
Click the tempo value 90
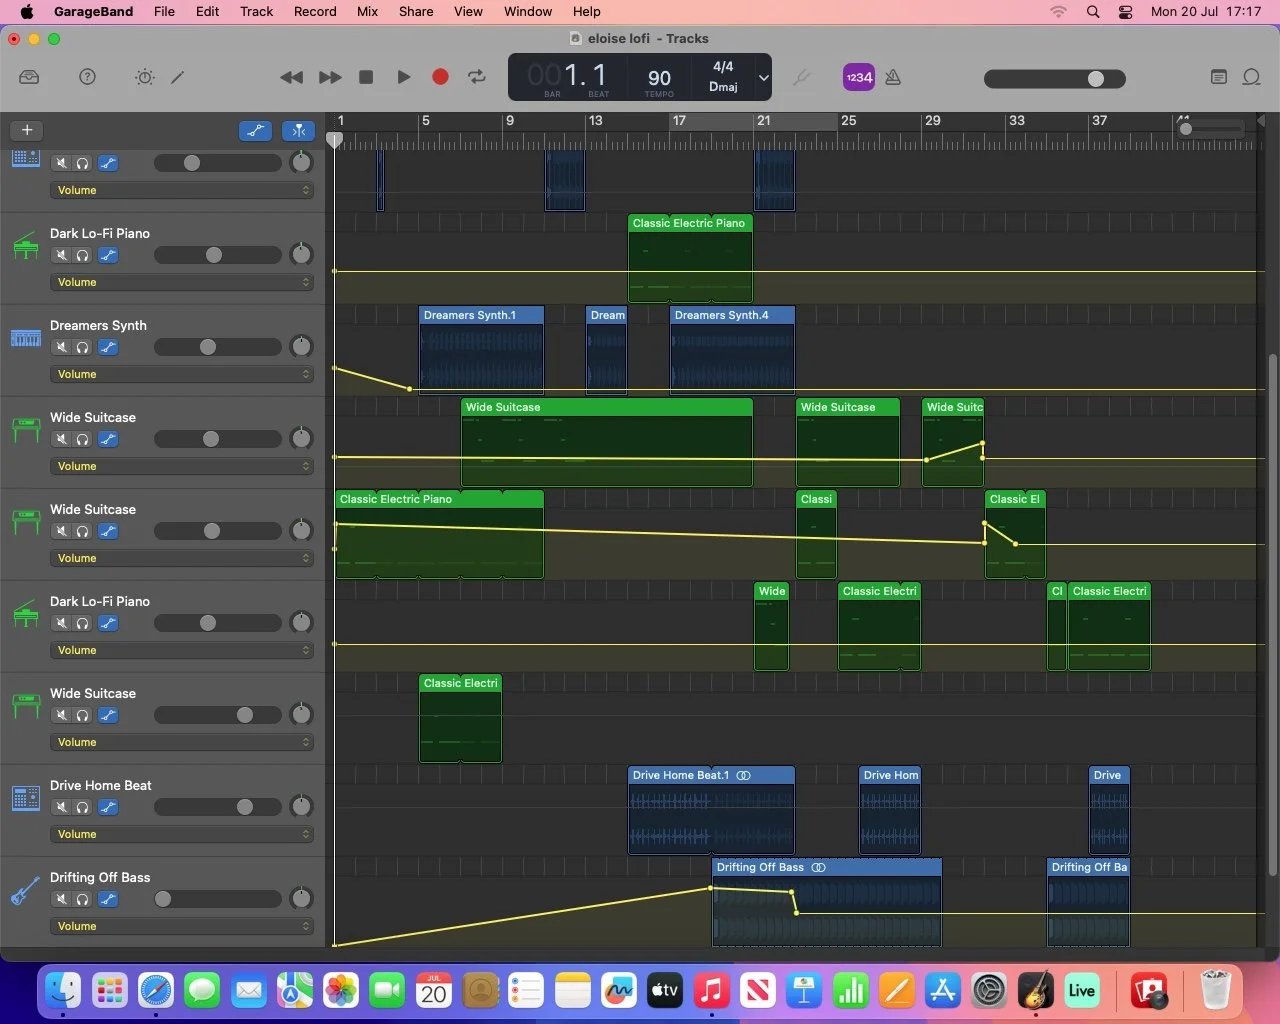(659, 77)
